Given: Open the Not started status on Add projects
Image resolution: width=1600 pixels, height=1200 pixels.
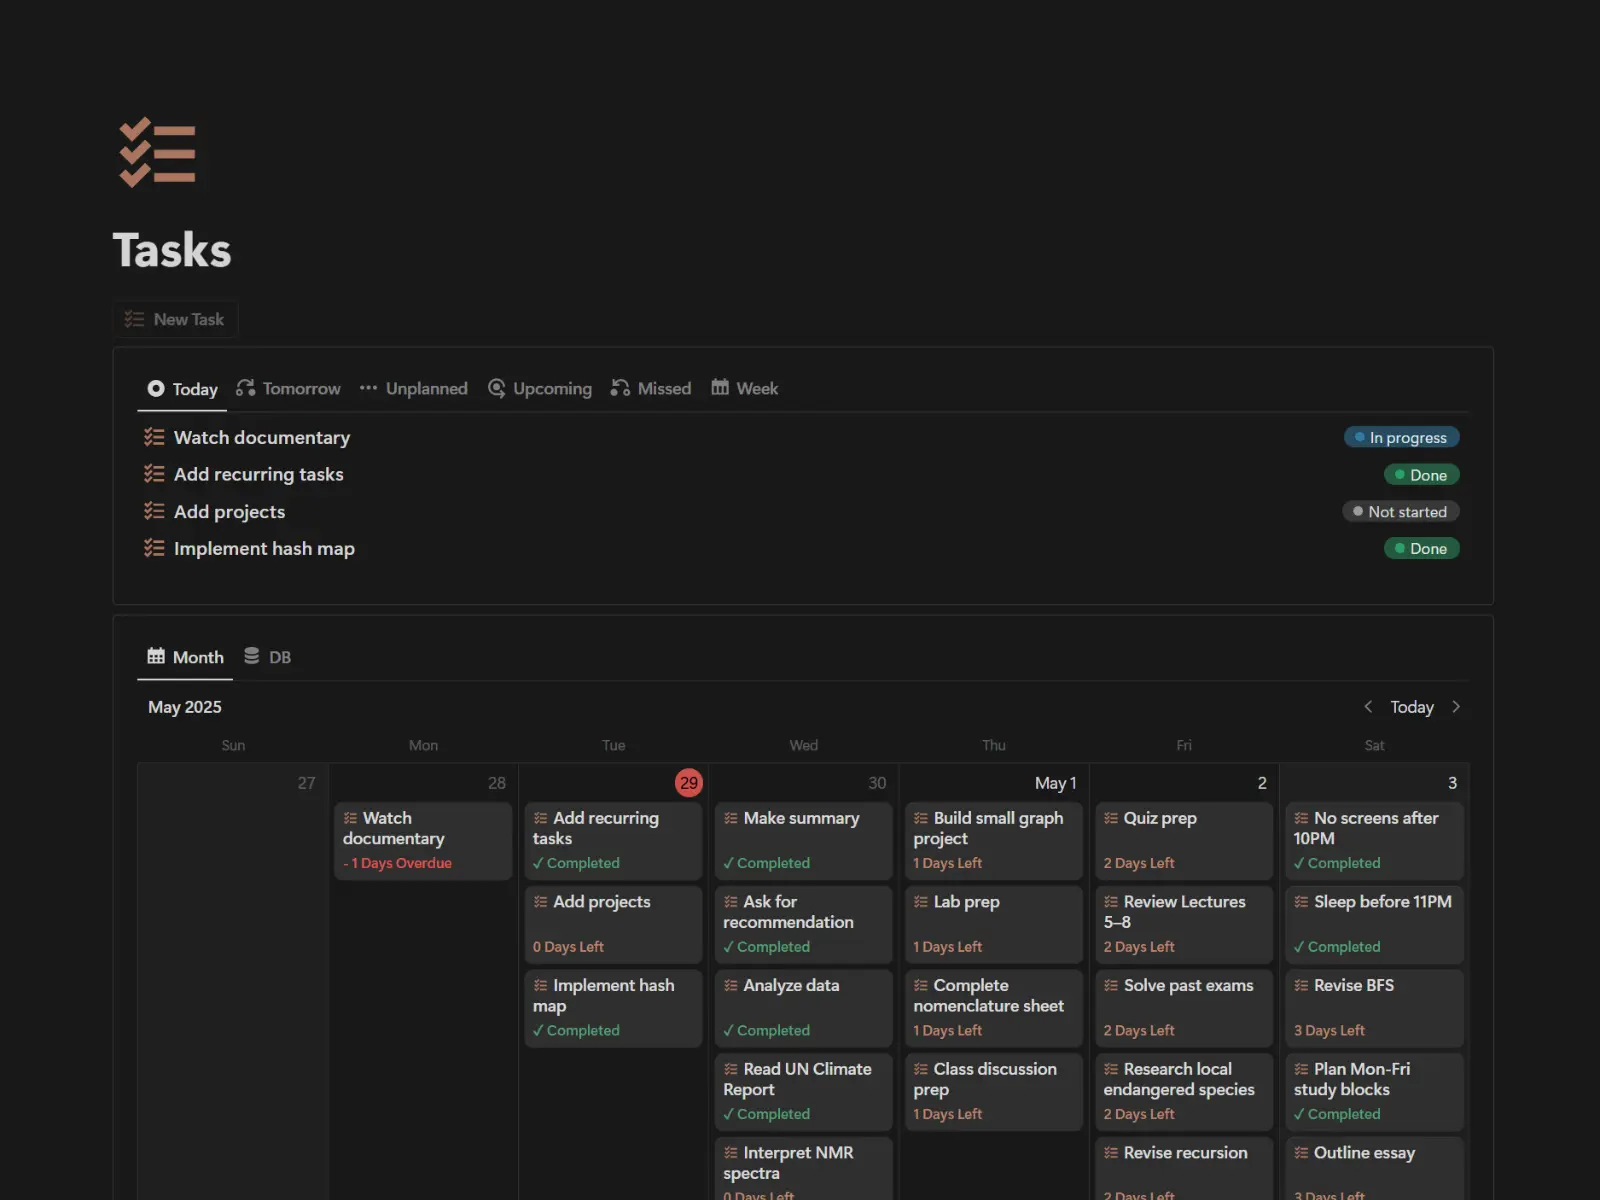Looking at the screenshot, I should pos(1400,511).
